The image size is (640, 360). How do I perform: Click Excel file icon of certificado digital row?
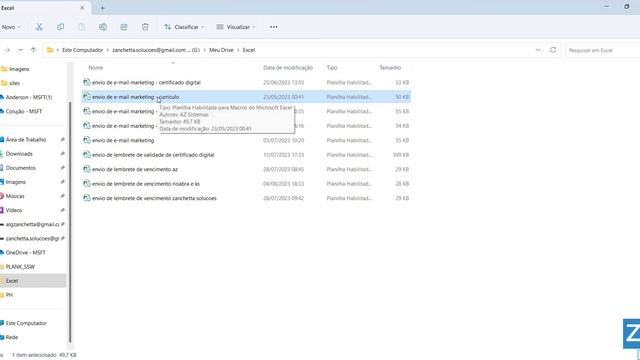pos(87,82)
